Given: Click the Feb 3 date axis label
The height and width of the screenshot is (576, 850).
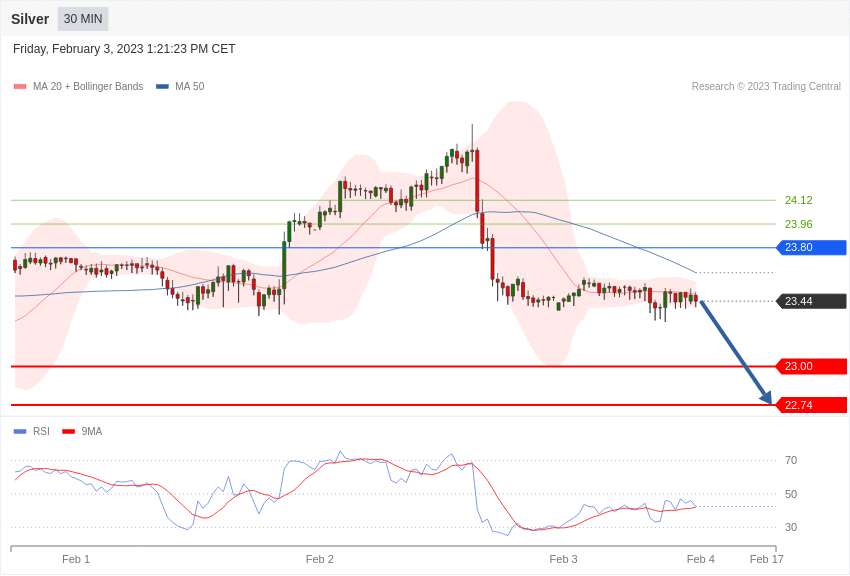Looking at the screenshot, I should coord(563,559).
